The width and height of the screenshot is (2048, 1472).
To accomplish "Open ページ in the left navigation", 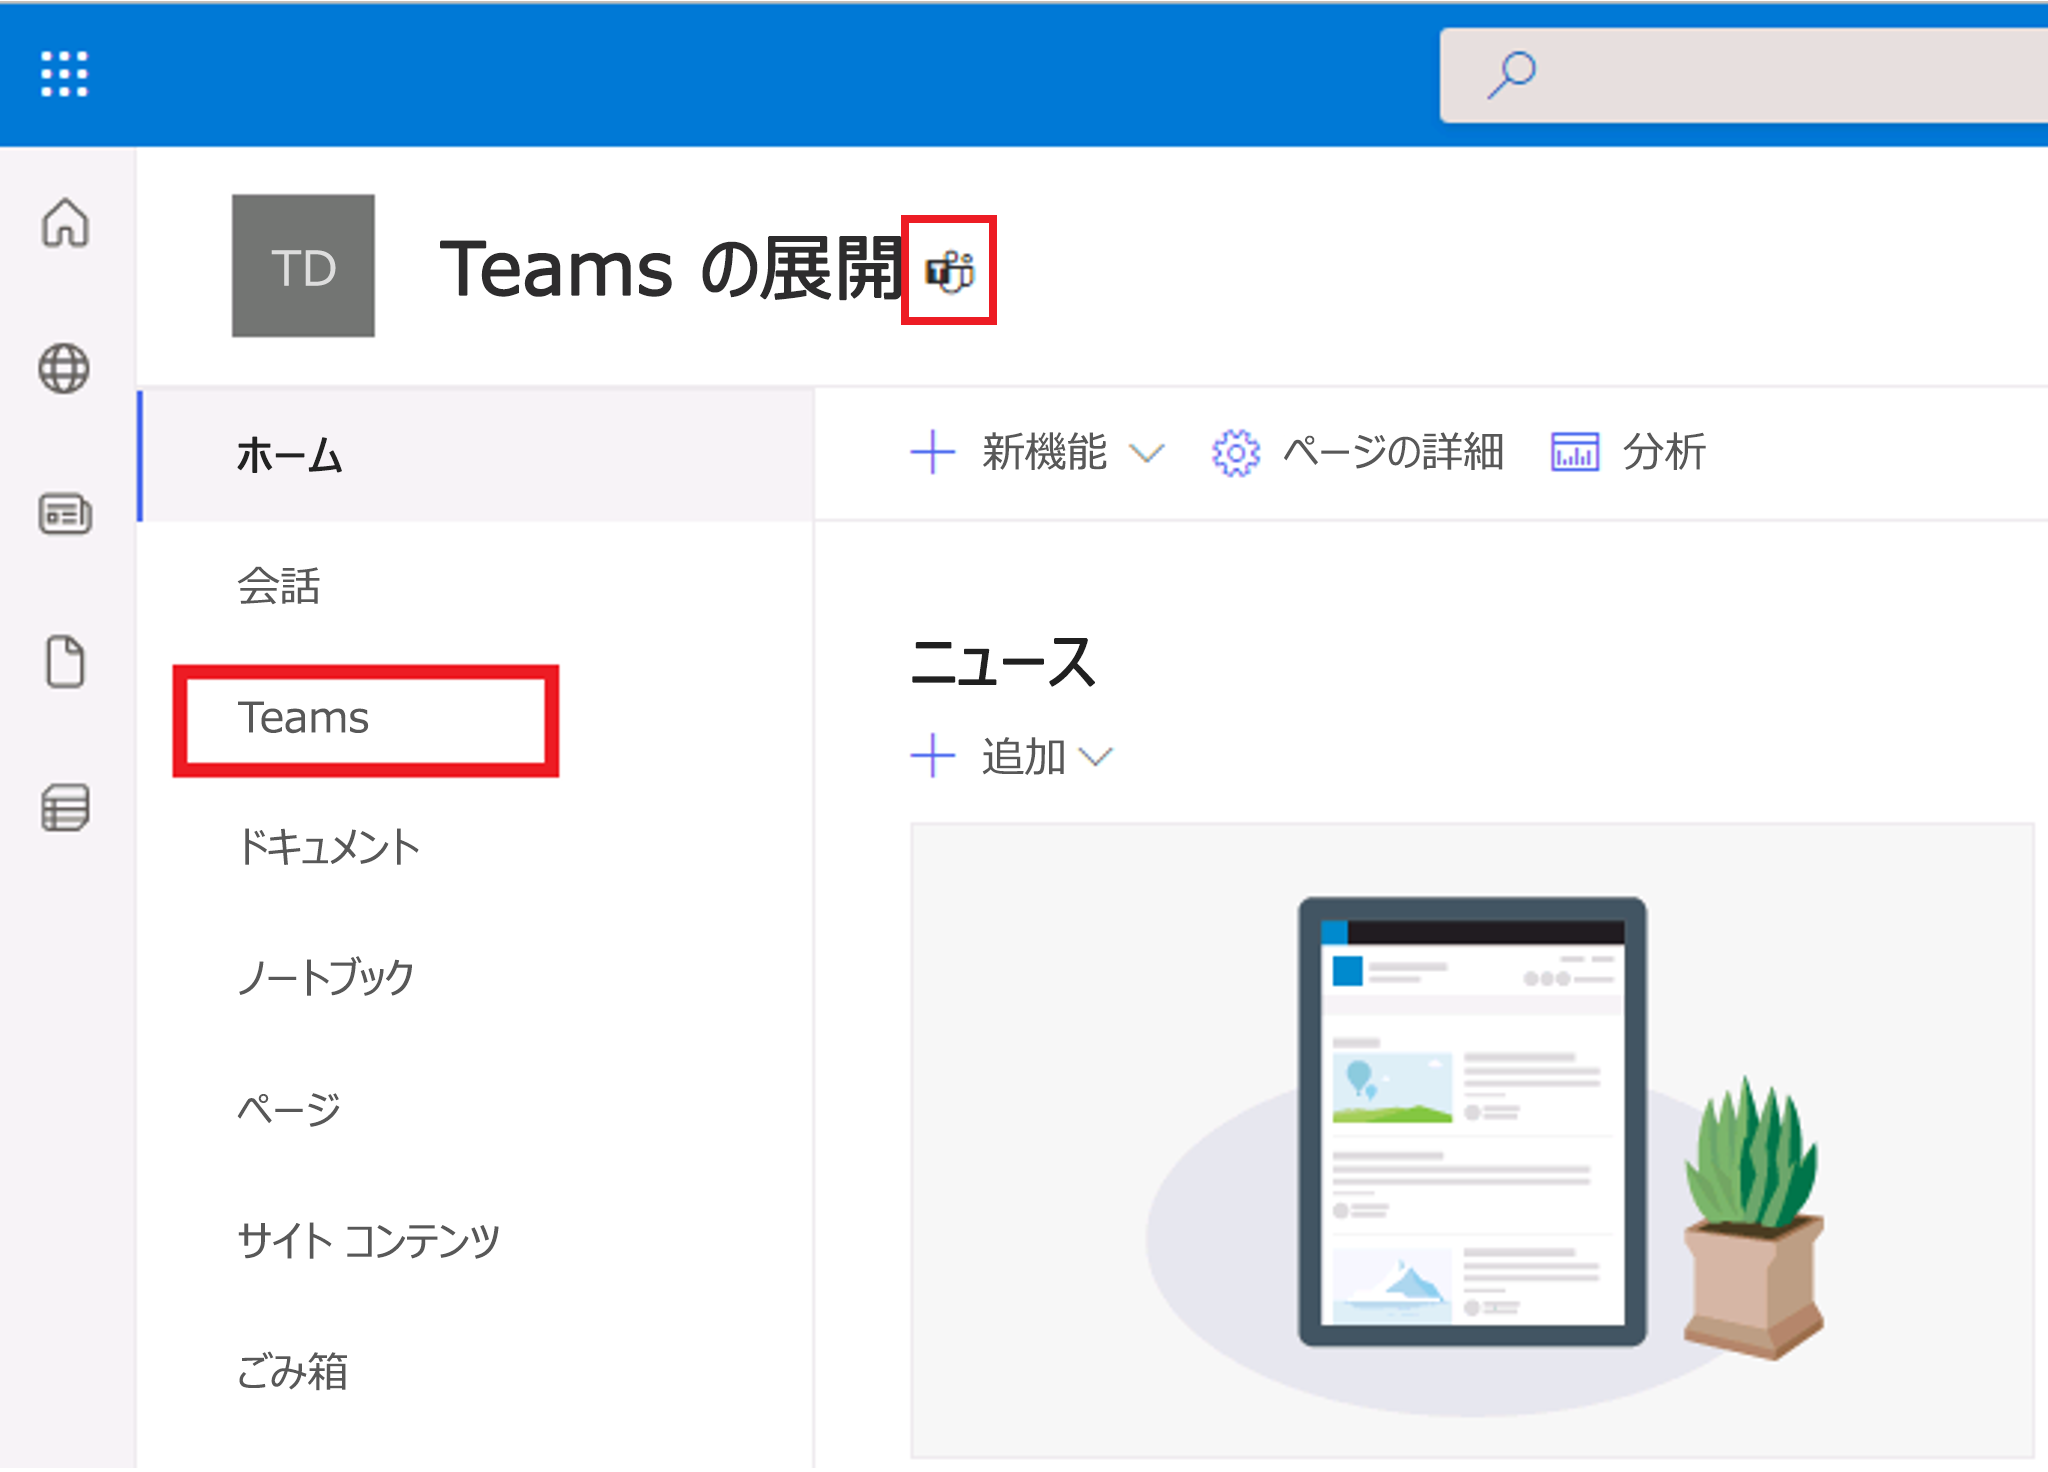I will [289, 1108].
